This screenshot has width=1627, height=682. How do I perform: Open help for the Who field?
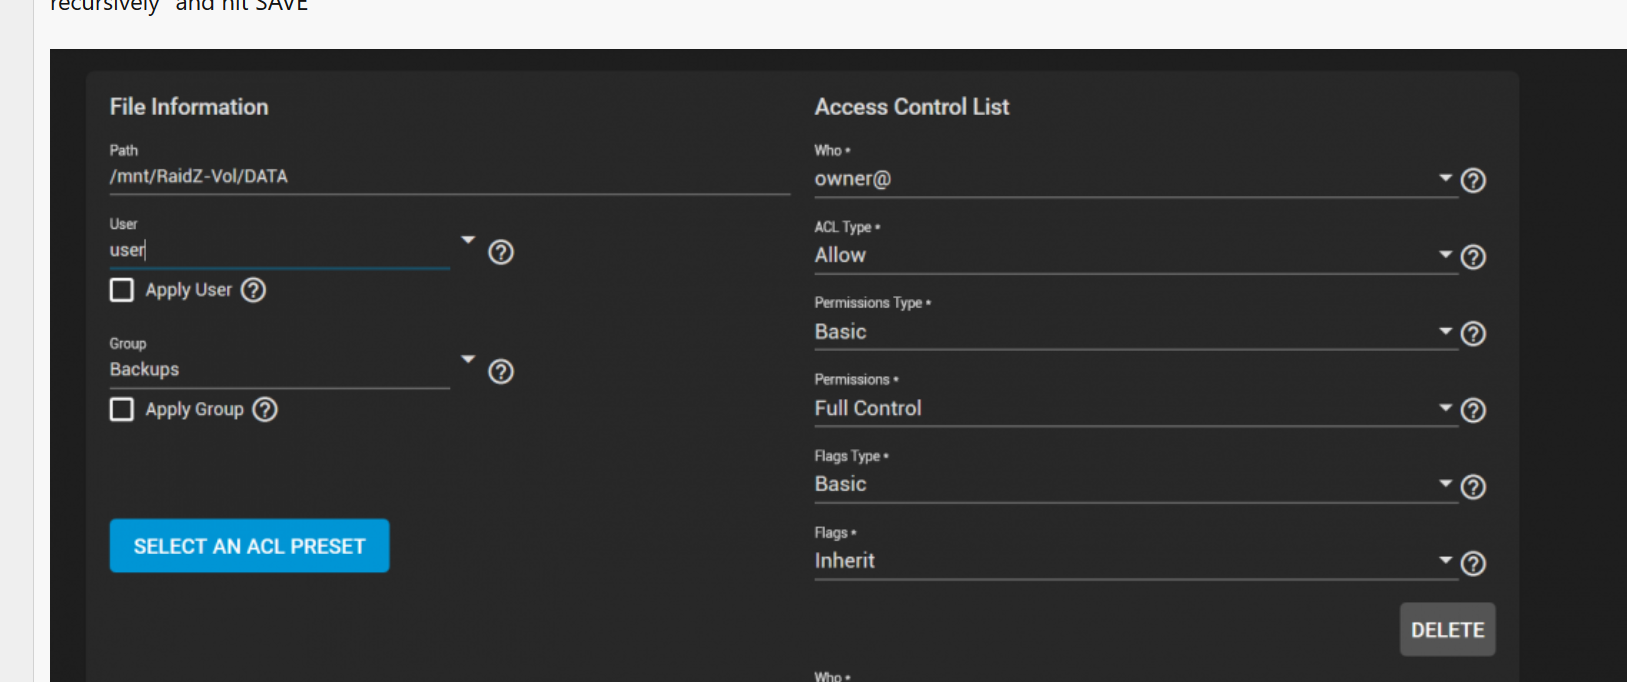[1473, 180]
